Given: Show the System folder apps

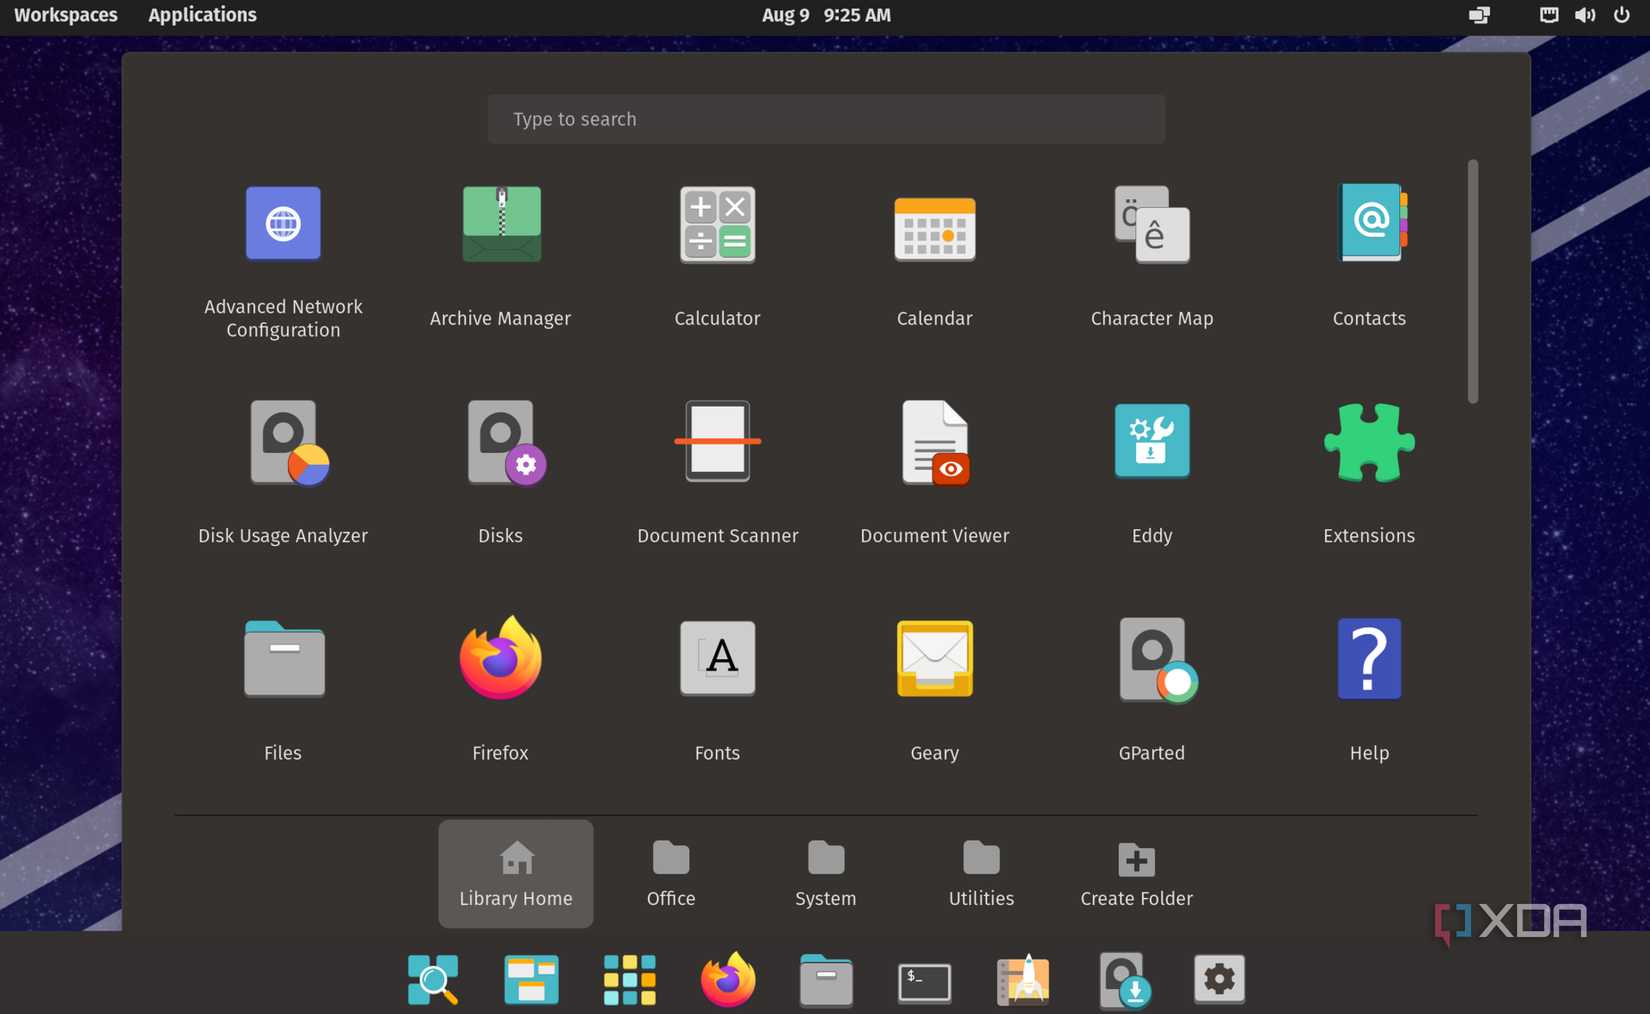Looking at the screenshot, I should click(826, 874).
